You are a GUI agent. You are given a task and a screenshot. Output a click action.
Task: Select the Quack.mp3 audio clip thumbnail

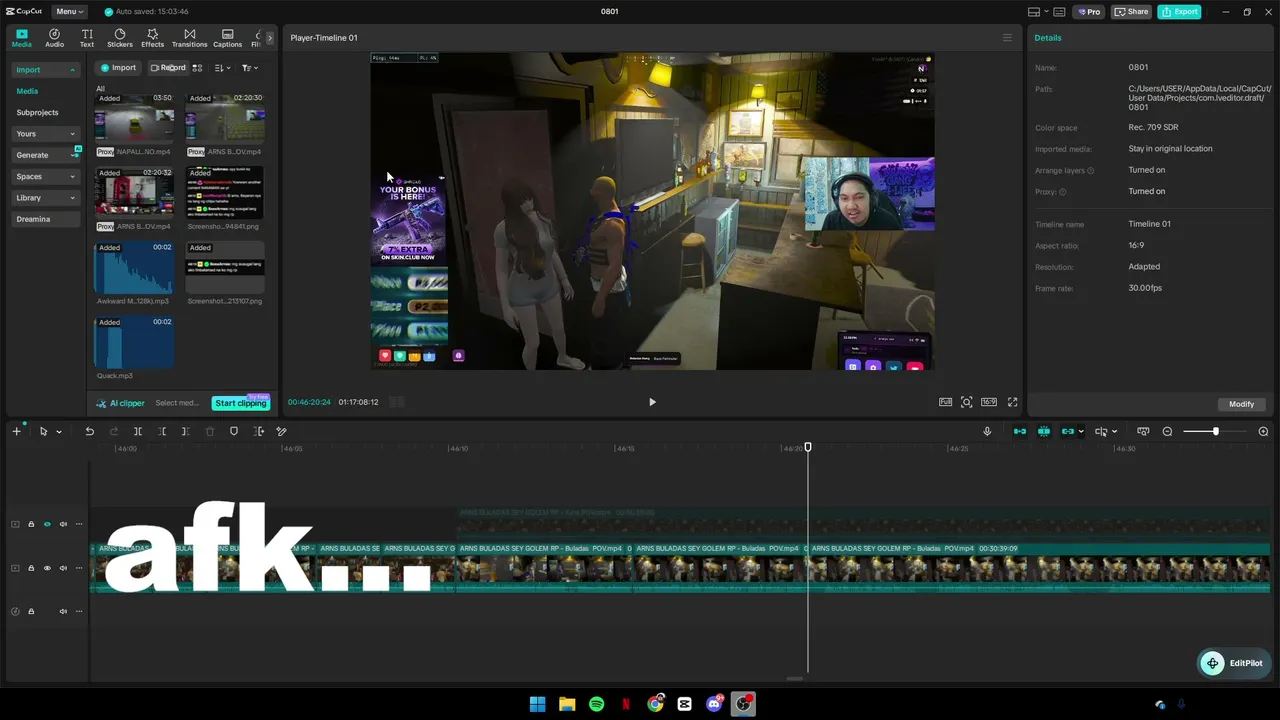[134, 343]
